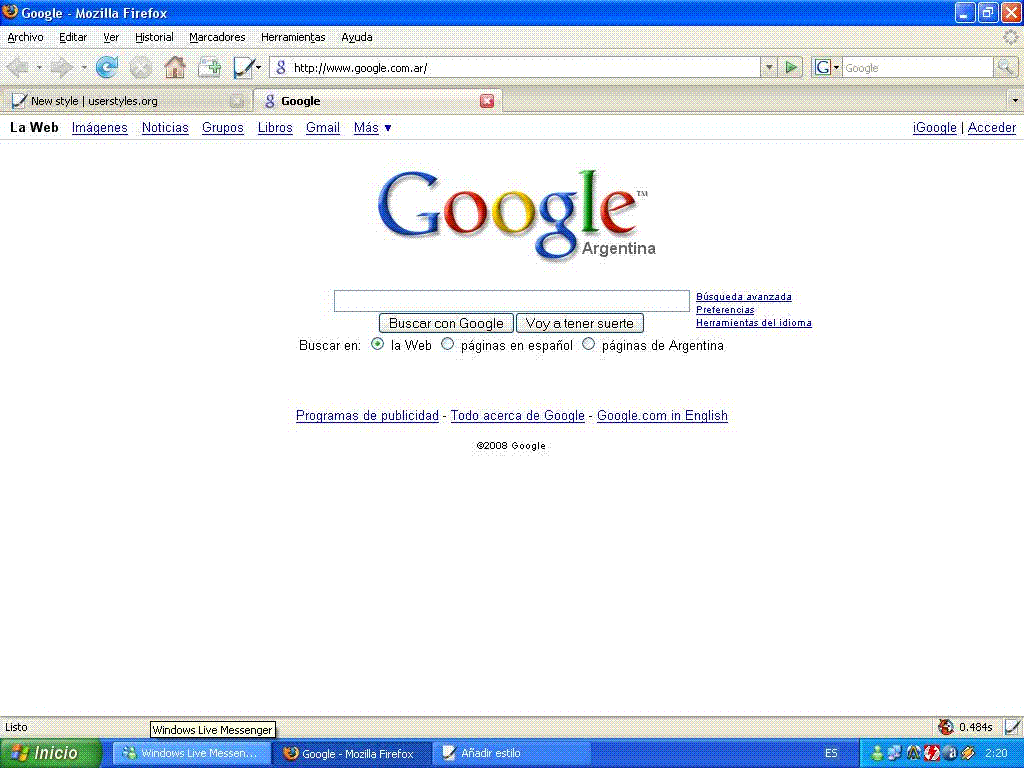Viewport: 1024px width, 768px height.
Task: Open the Ayuda menu
Action: pos(357,37)
